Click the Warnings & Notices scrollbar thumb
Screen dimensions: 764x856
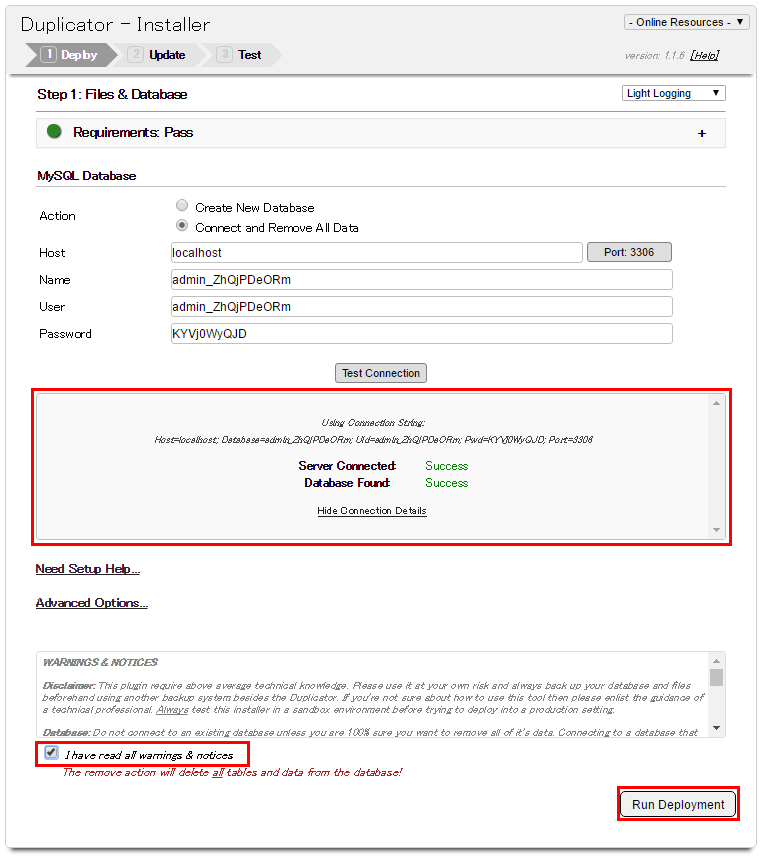716,677
